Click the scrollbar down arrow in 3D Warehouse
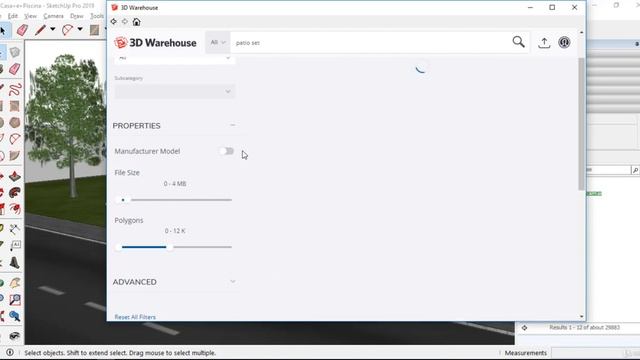Screen dimensions: 640x360 [x=582, y=316]
